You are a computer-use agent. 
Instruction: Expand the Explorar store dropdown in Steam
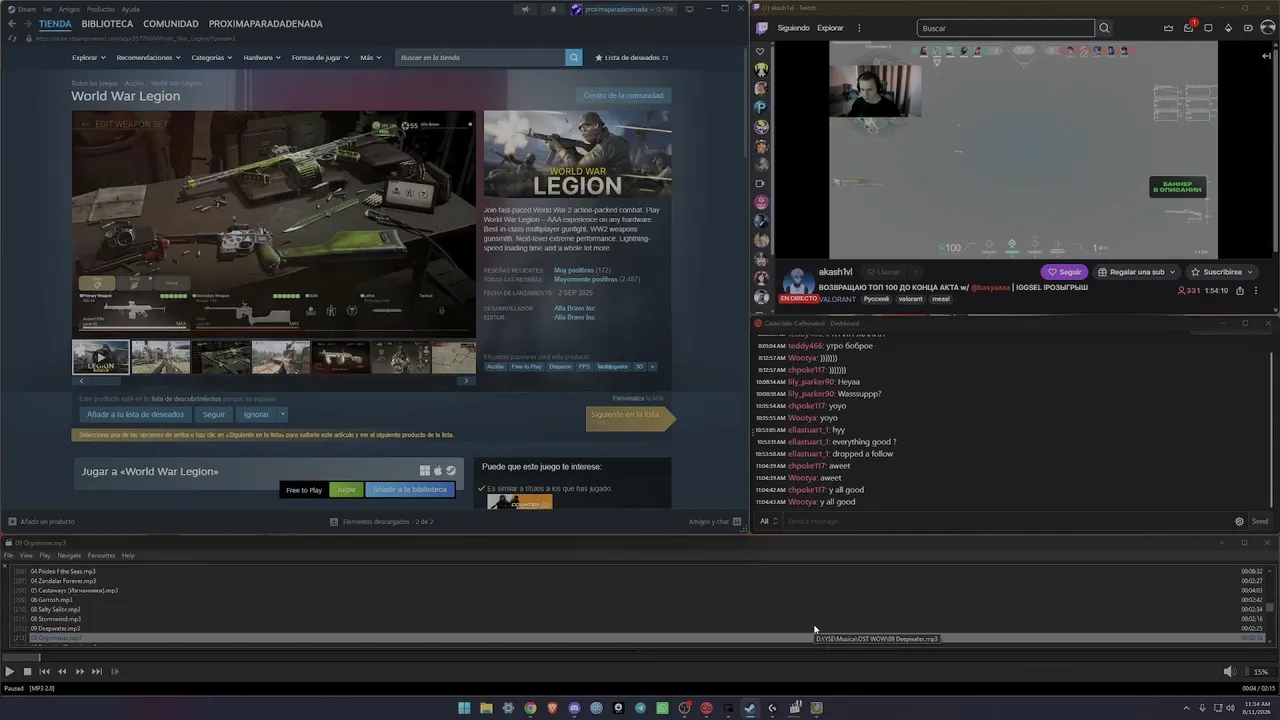(89, 57)
